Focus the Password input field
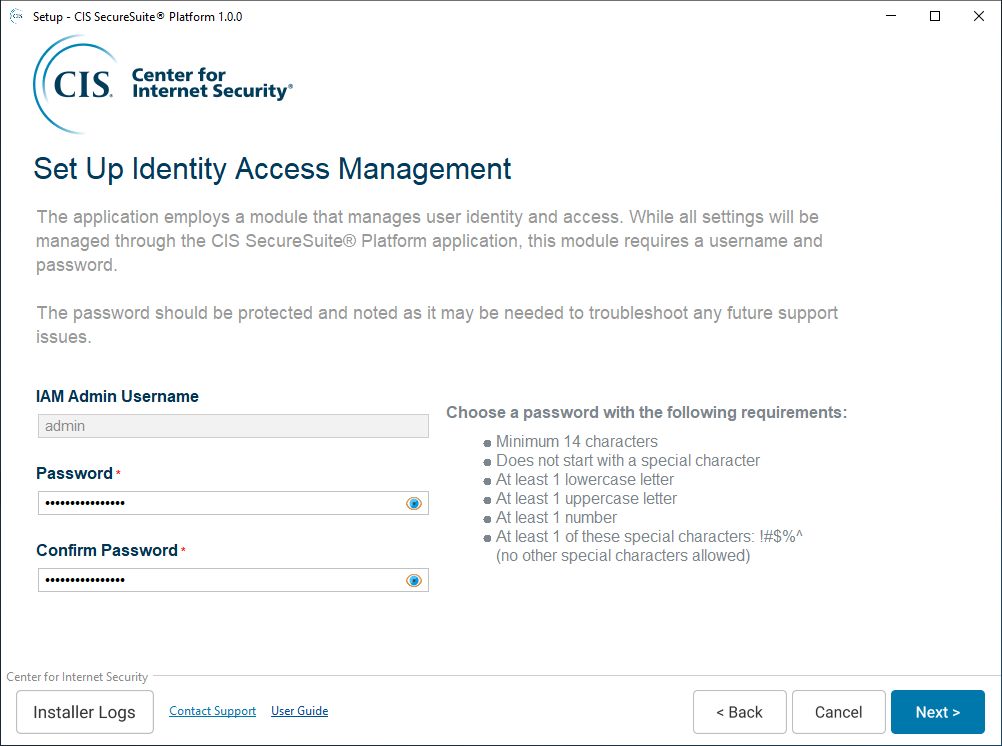 [x=233, y=503]
